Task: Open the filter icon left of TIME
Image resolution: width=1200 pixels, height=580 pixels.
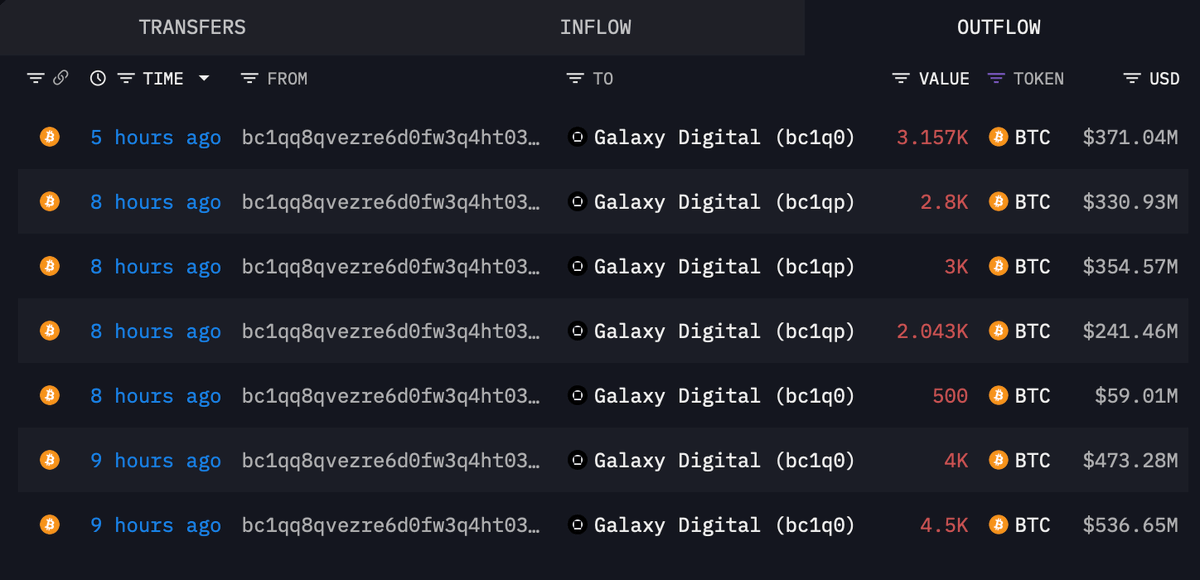Action: point(126,78)
